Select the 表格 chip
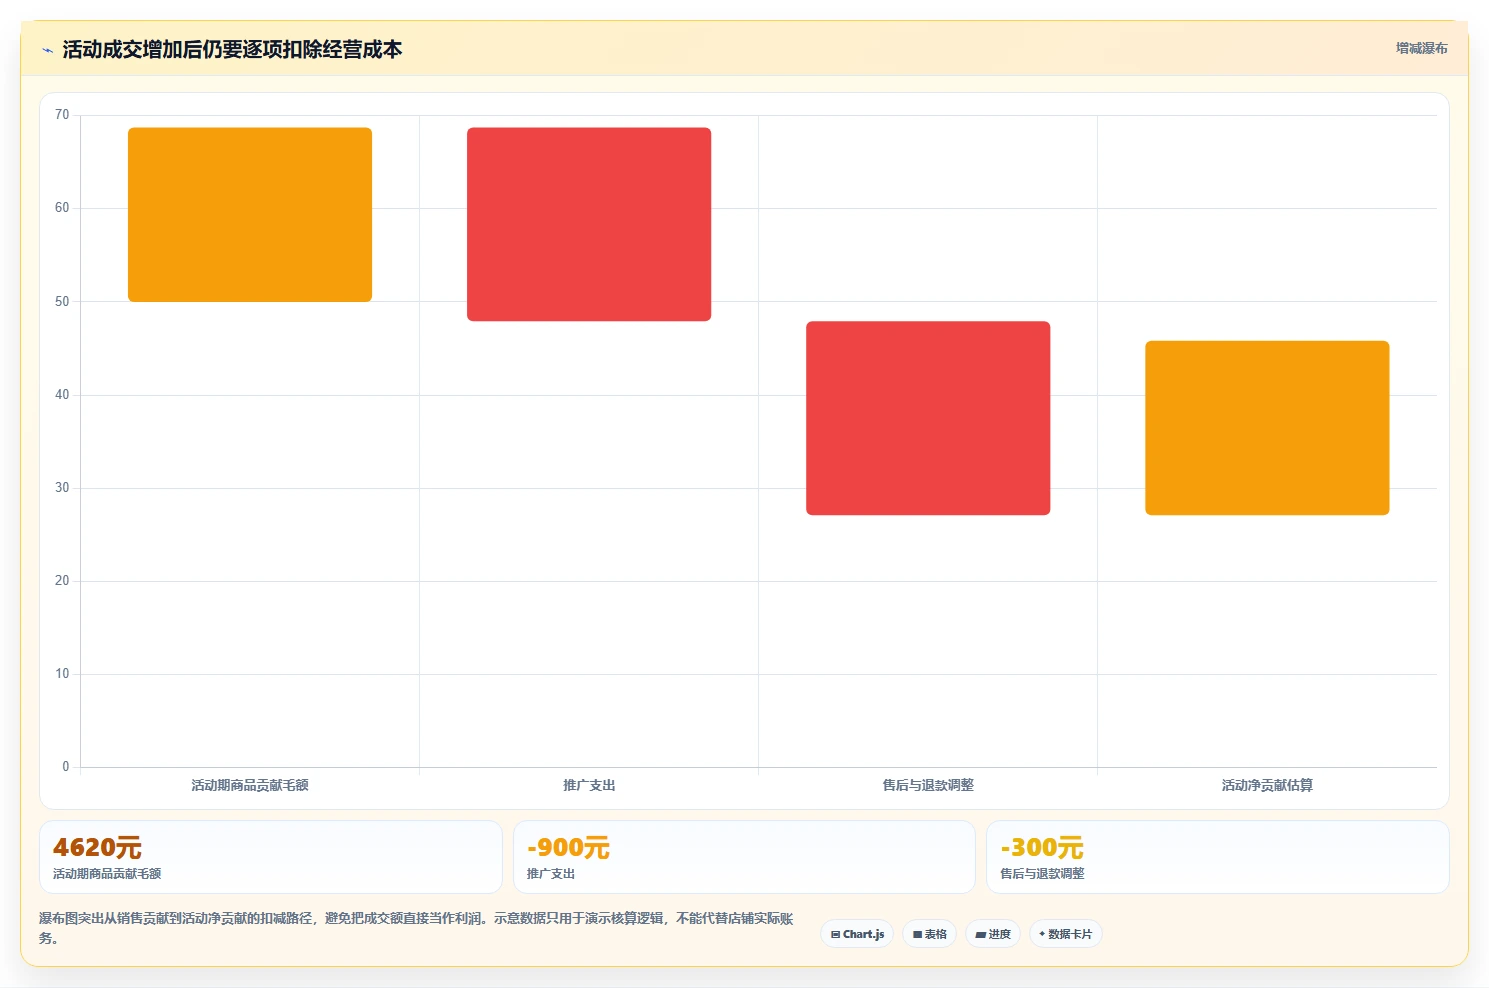 click(x=929, y=934)
